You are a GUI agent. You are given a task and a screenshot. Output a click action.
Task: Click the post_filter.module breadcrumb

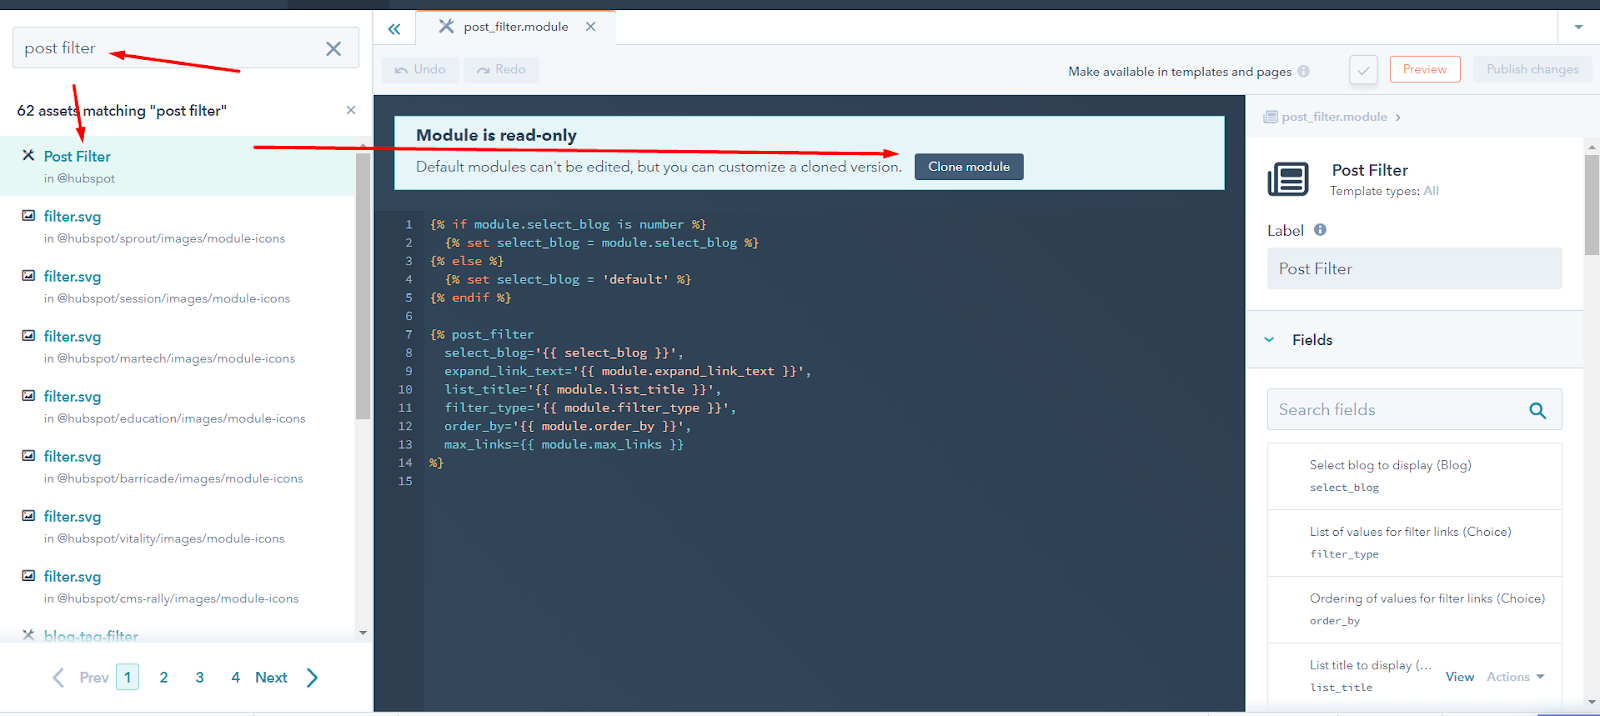pos(1334,117)
